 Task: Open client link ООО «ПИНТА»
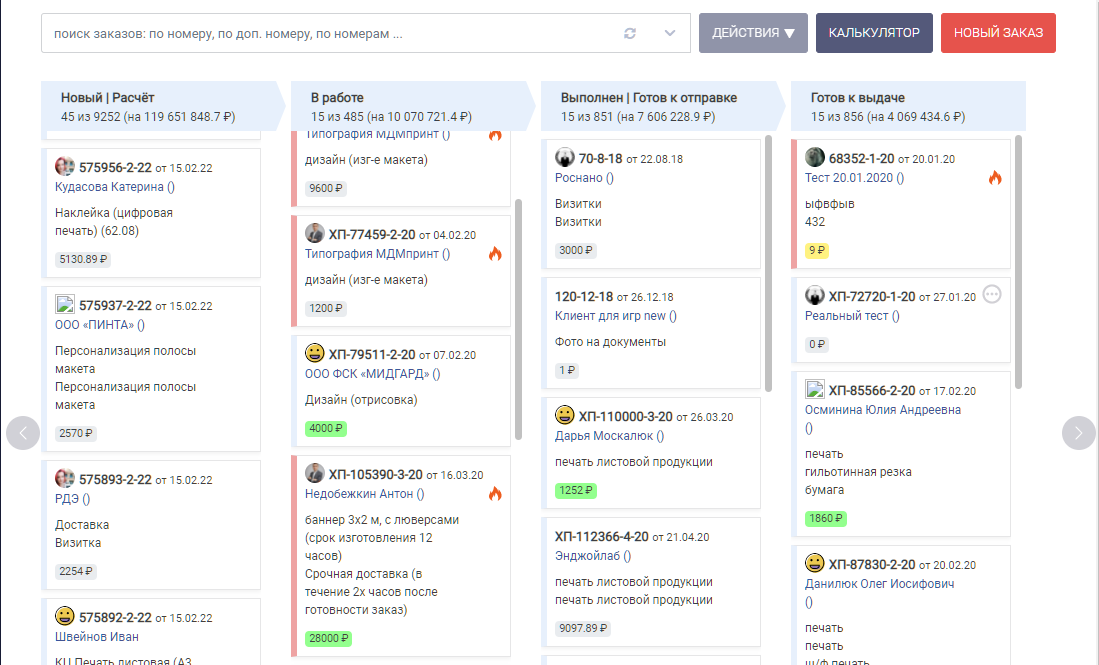pyautogui.click(x=100, y=325)
